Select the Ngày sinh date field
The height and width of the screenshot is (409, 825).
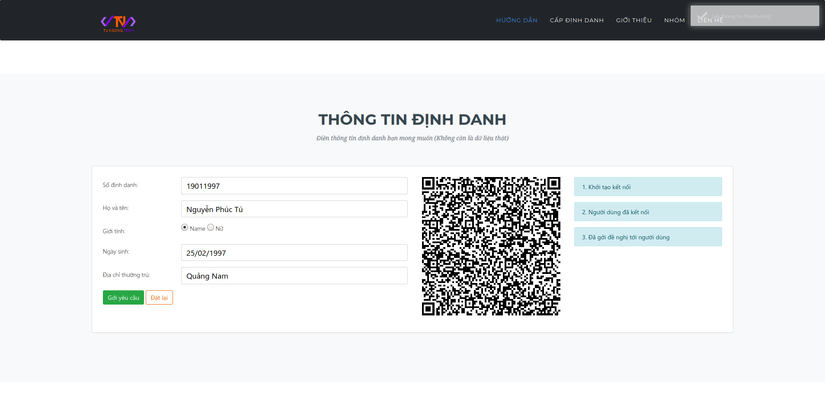pos(294,253)
